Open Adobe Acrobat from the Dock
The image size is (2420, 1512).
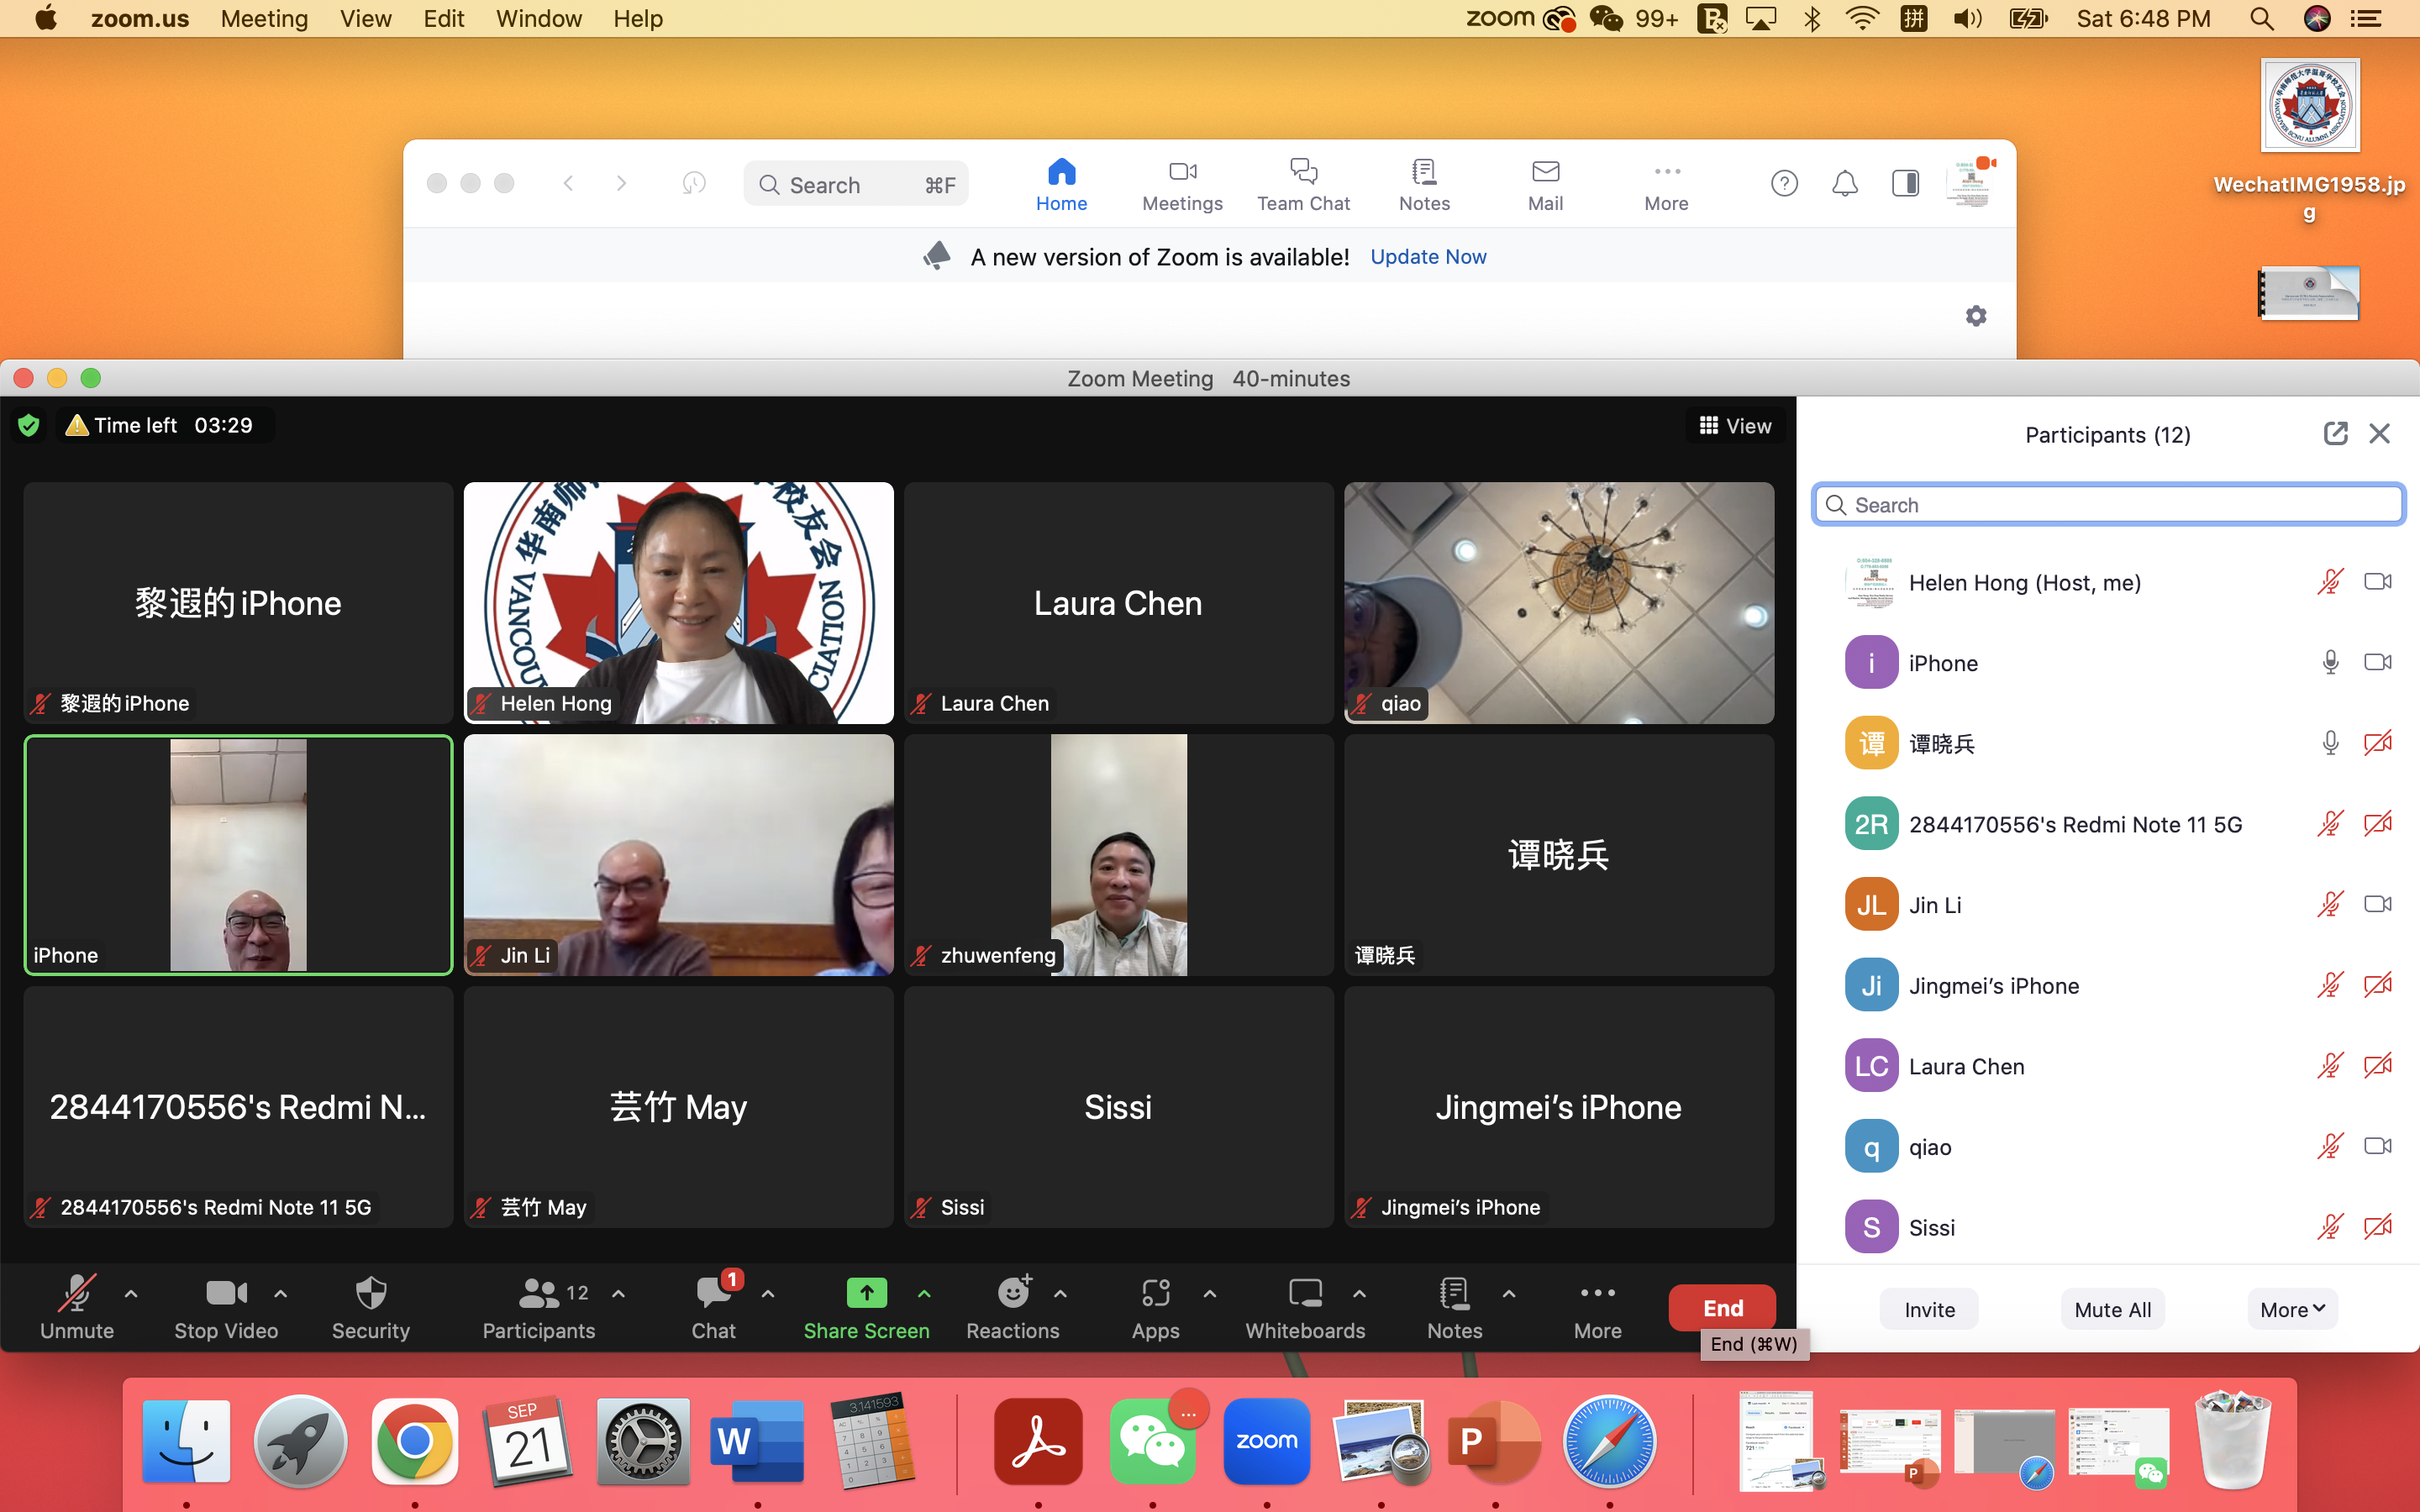1038,1441
